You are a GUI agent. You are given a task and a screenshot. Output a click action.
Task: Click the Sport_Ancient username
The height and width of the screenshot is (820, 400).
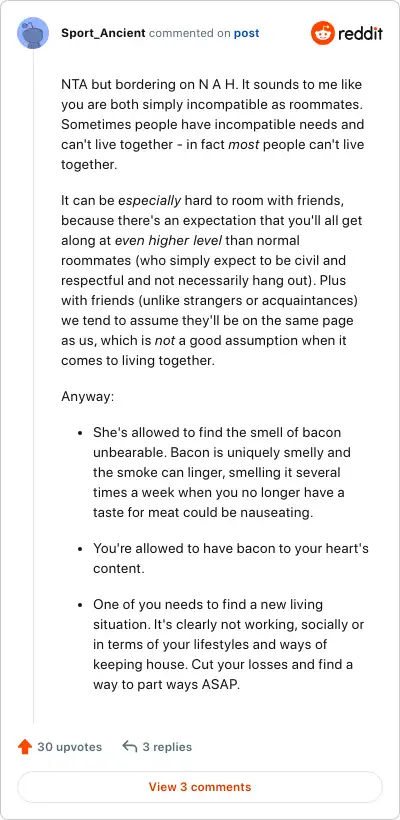(x=103, y=33)
